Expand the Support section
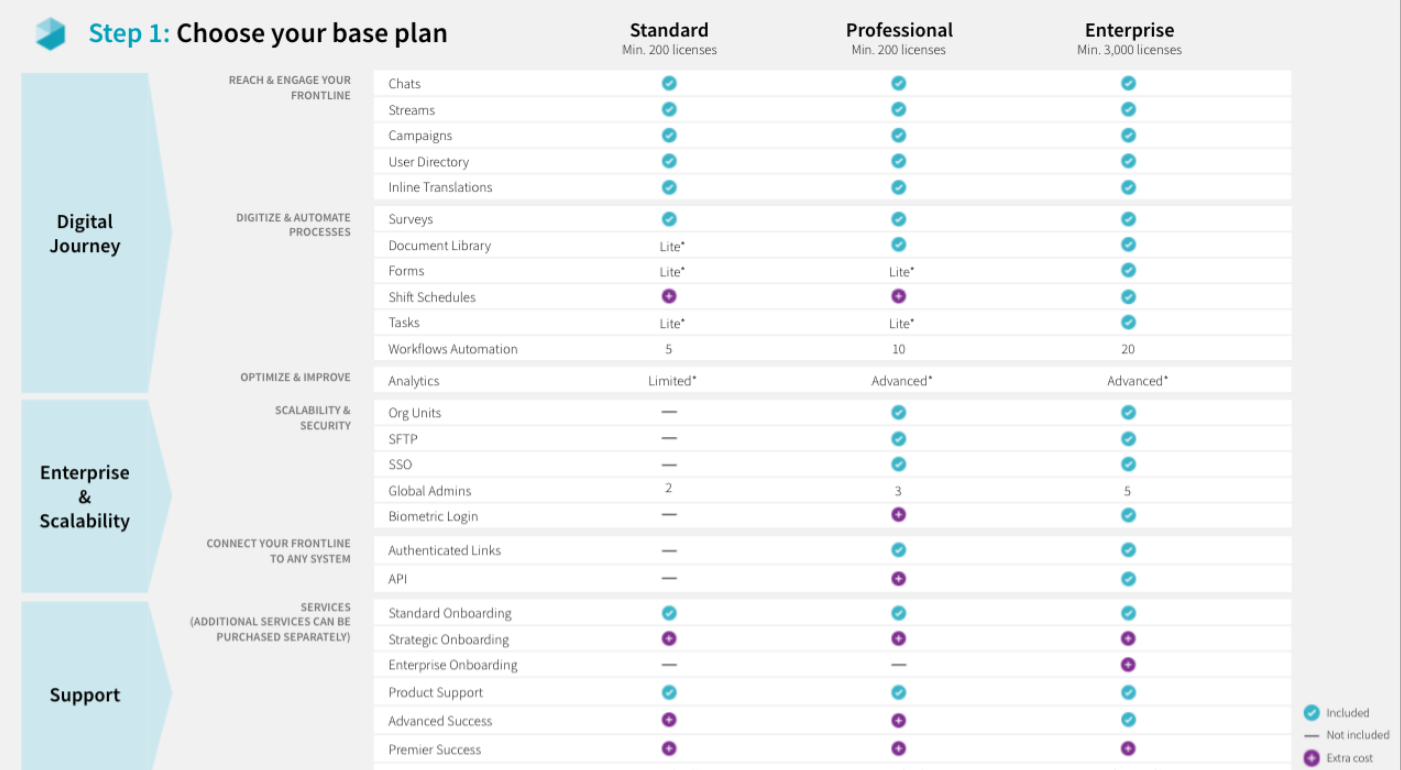Screen dimensions: 1401x770 (x=84, y=694)
